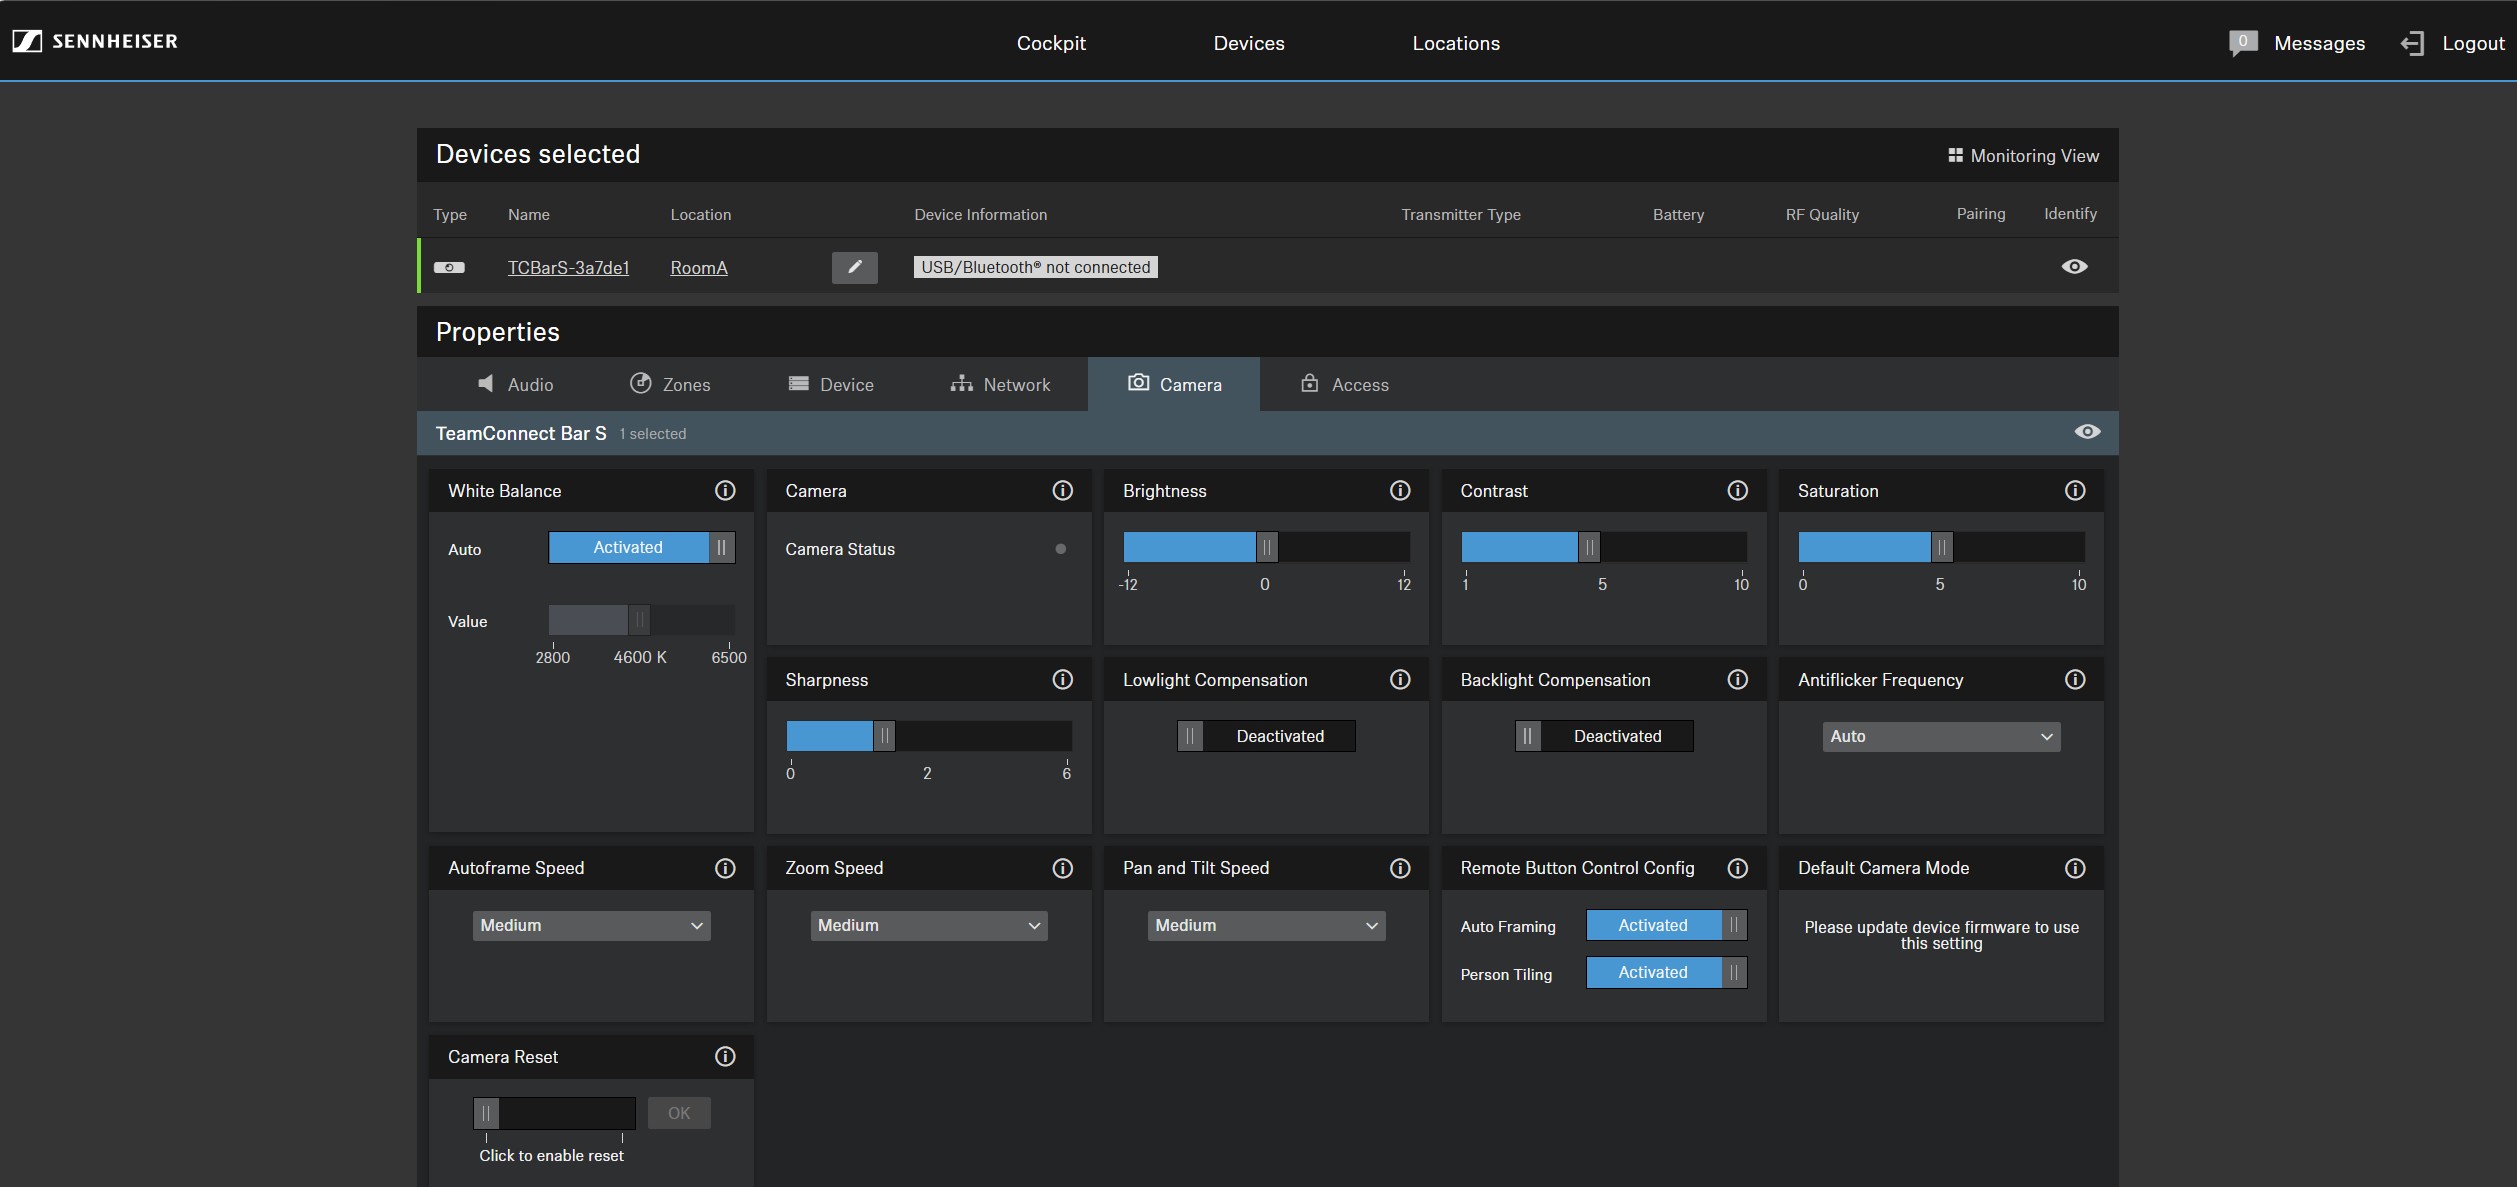
Task: Toggle Lowlight Compensation switch
Action: point(1266,736)
